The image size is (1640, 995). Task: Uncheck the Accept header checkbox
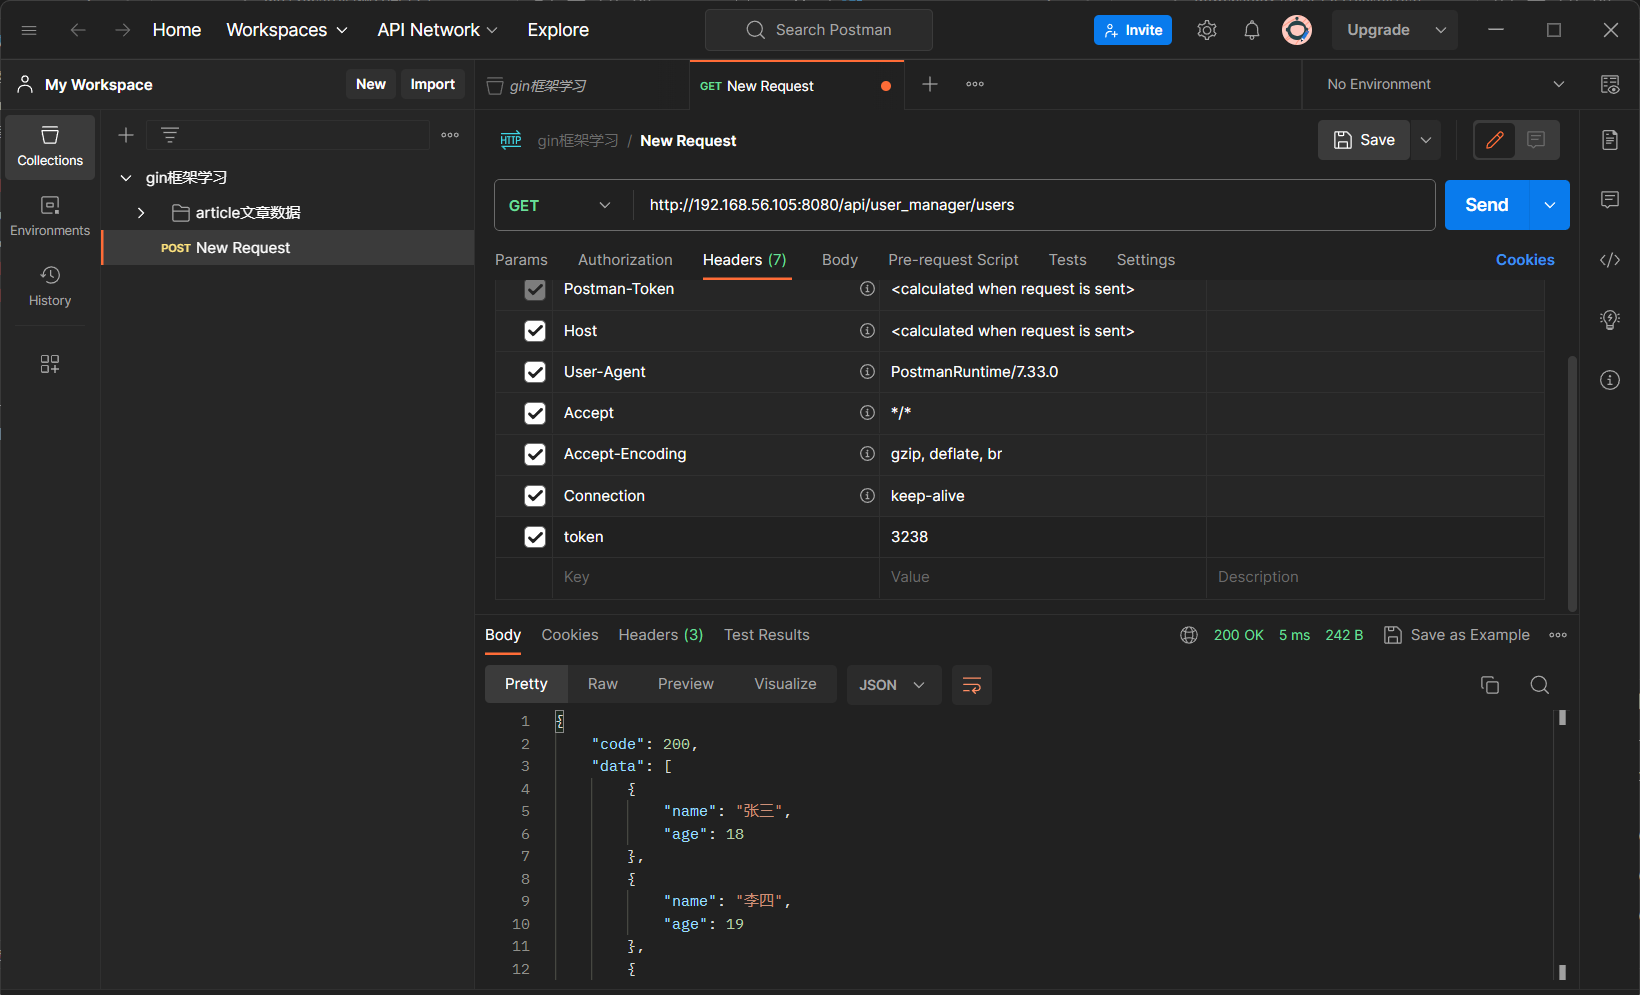(x=535, y=413)
